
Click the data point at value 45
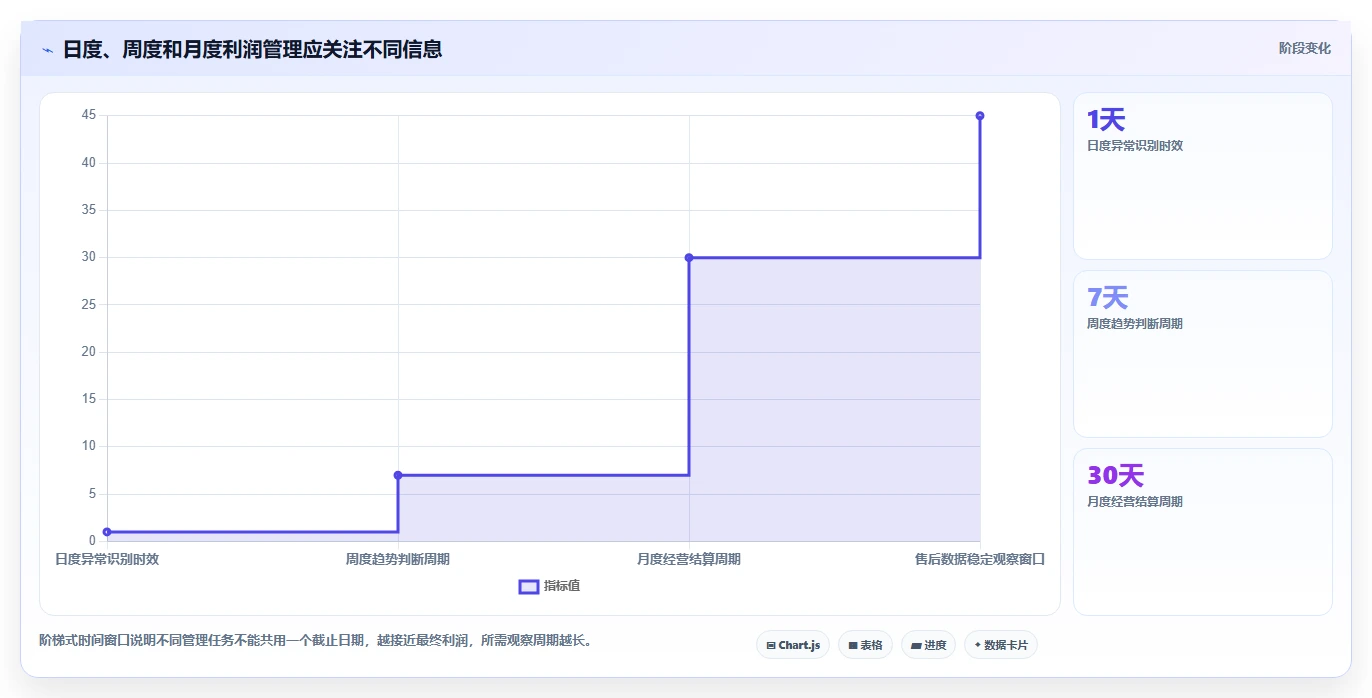tap(980, 116)
